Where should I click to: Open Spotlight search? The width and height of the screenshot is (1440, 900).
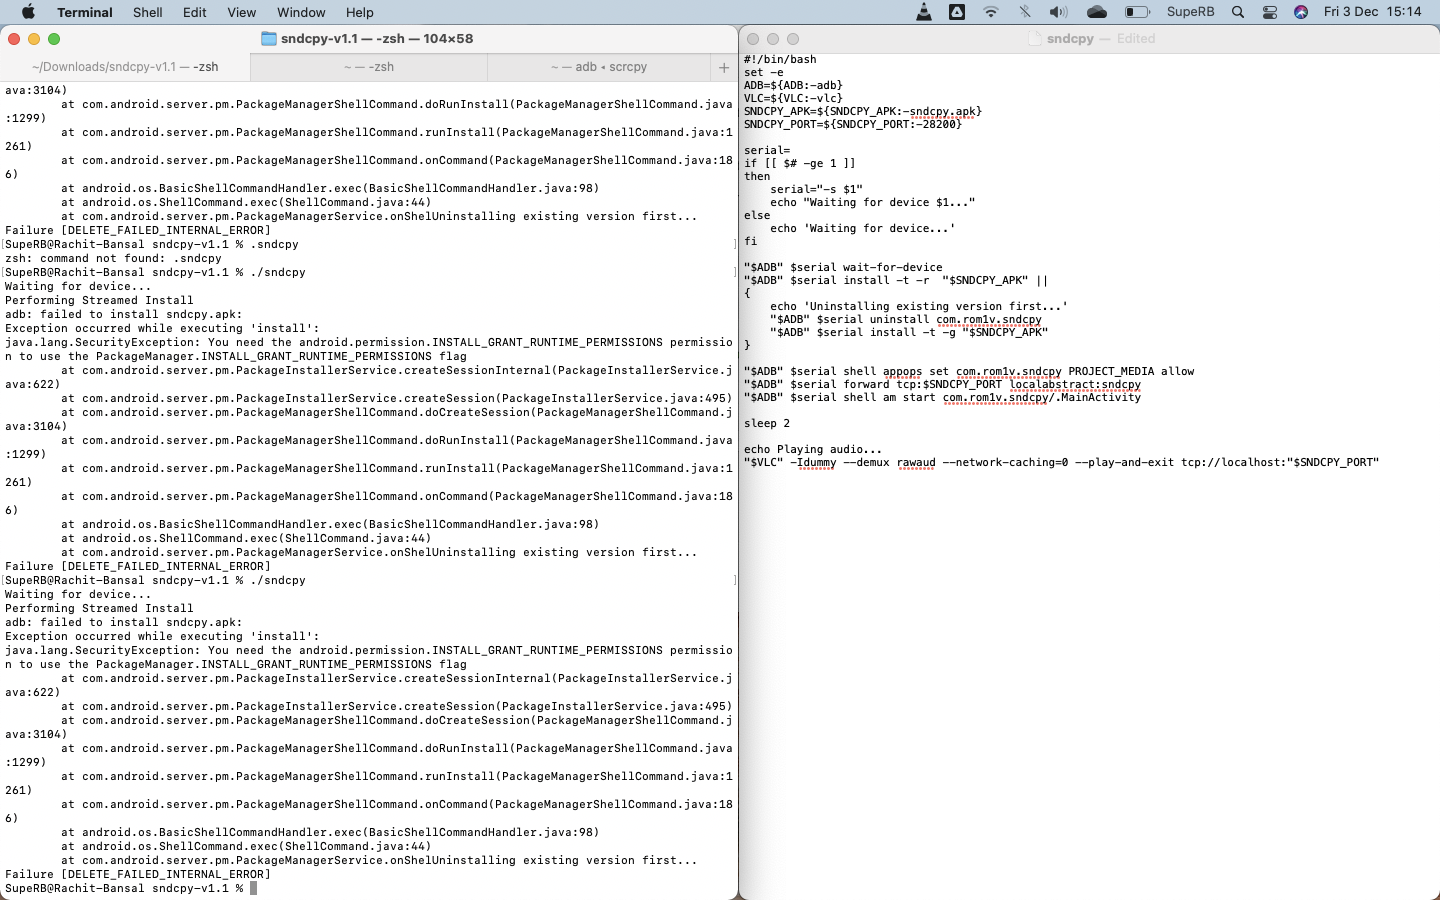[x=1238, y=12]
